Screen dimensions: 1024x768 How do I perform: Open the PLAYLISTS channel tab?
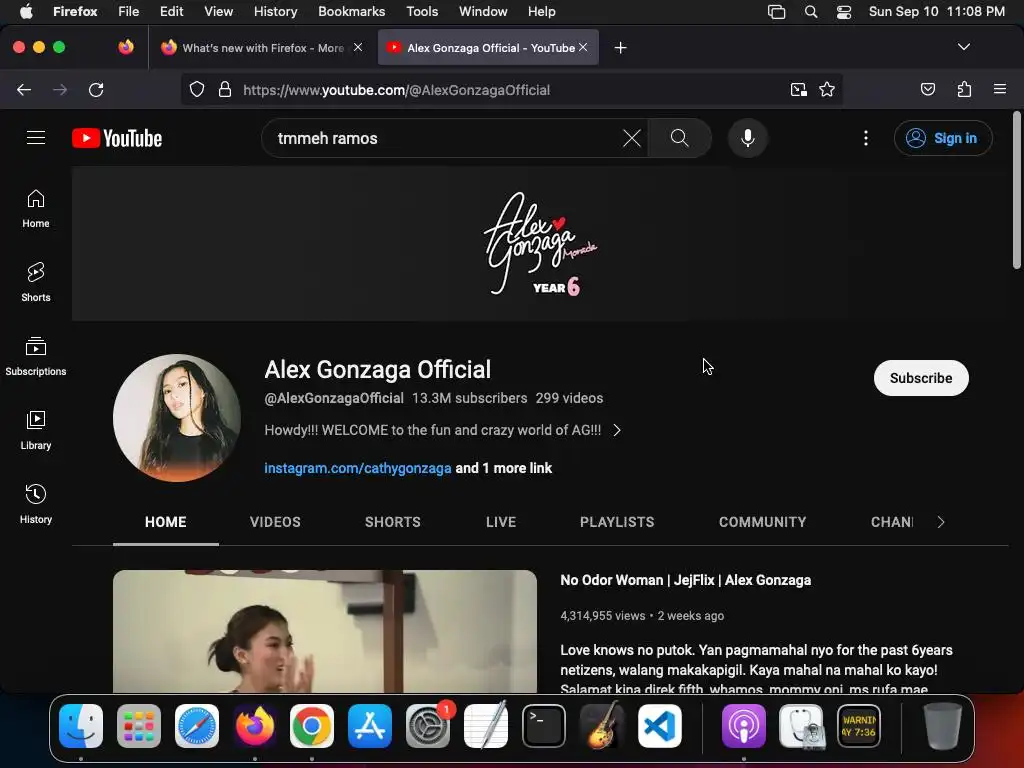click(617, 522)
